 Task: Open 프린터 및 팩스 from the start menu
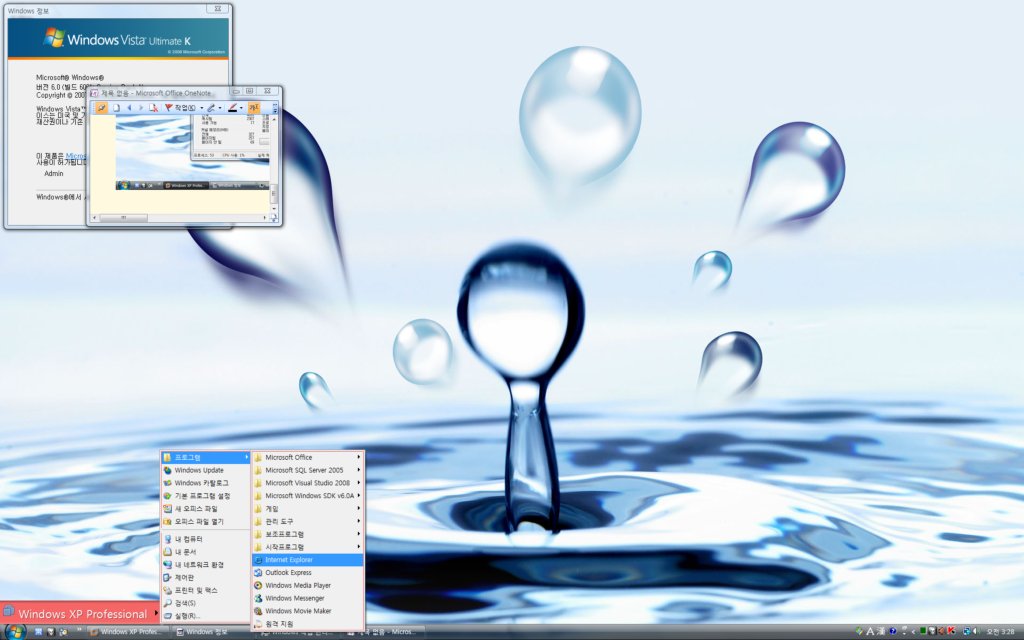[x=206, y=590]
